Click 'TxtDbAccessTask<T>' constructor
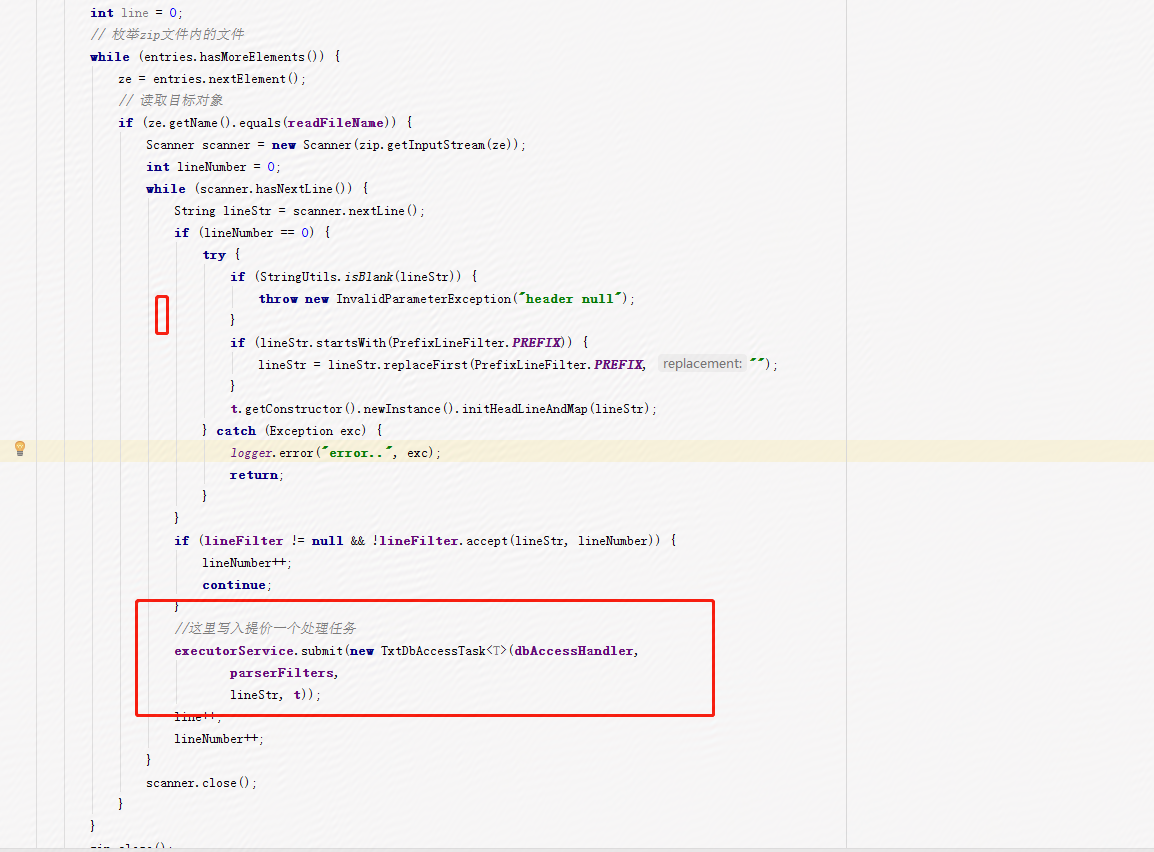Viewport: 1154px width, 852px height. pos(444,651)
